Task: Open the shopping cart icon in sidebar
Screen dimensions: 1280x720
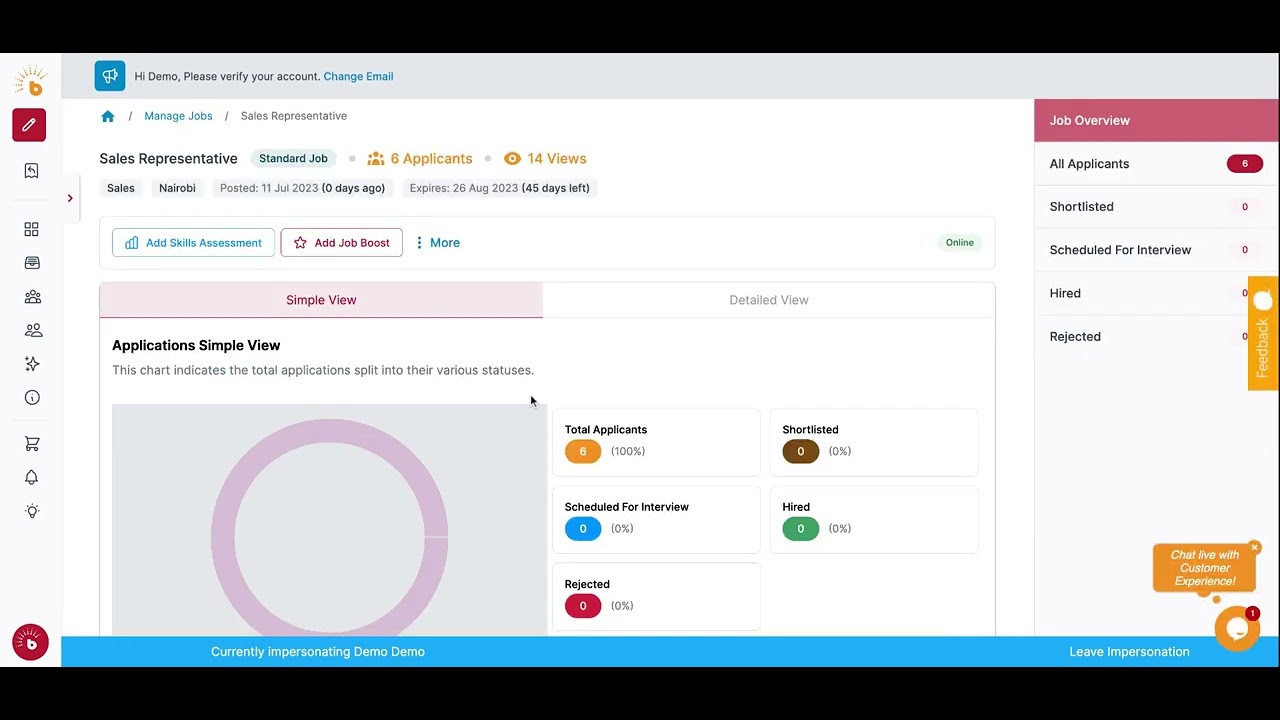Action: pos(32,443)
